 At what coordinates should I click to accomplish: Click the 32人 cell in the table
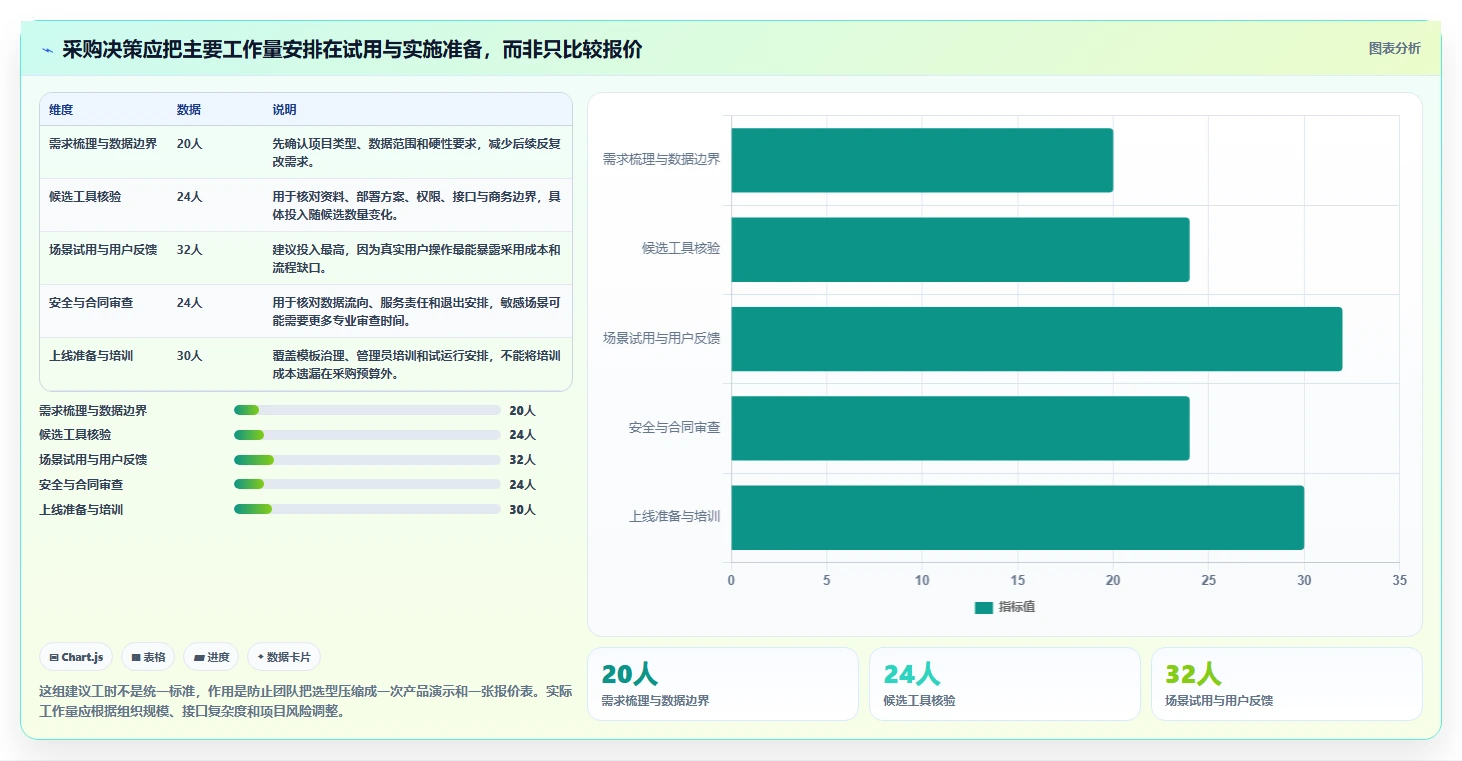coord(190,250)
